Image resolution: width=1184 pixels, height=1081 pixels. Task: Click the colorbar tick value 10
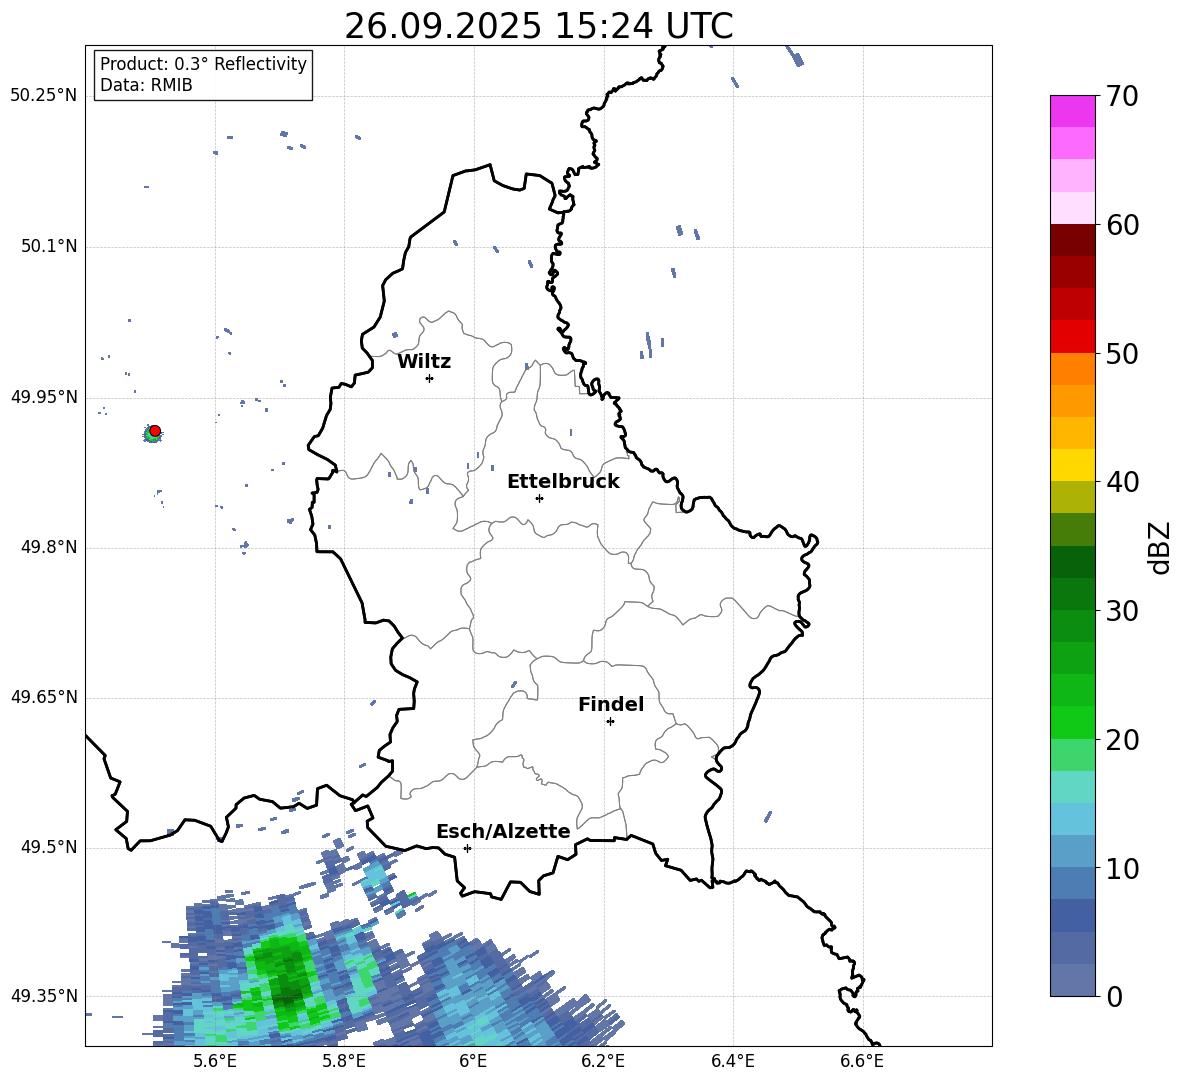coord(1122,868)
